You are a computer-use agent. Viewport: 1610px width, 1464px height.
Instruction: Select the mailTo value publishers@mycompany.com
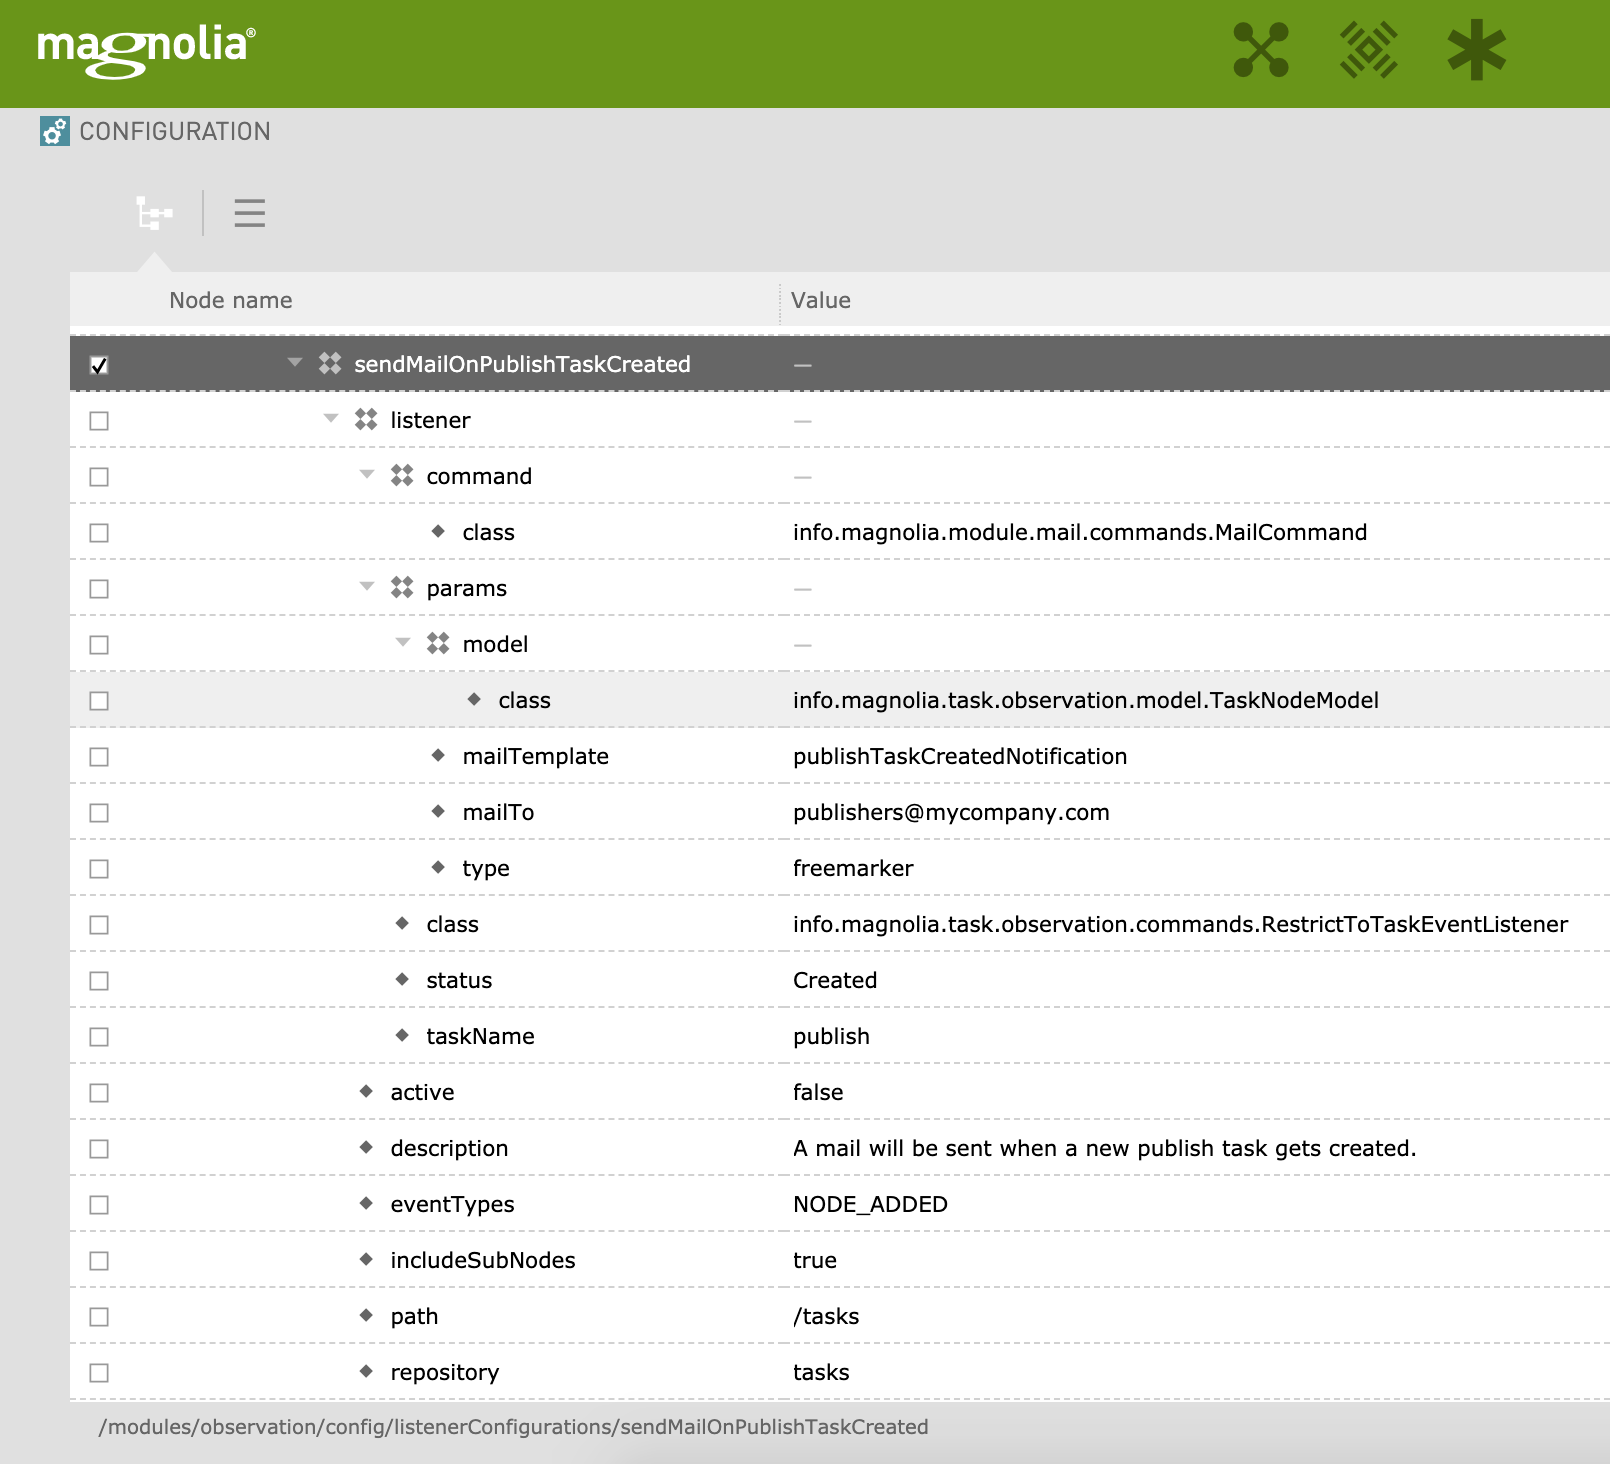pos(950,812)
